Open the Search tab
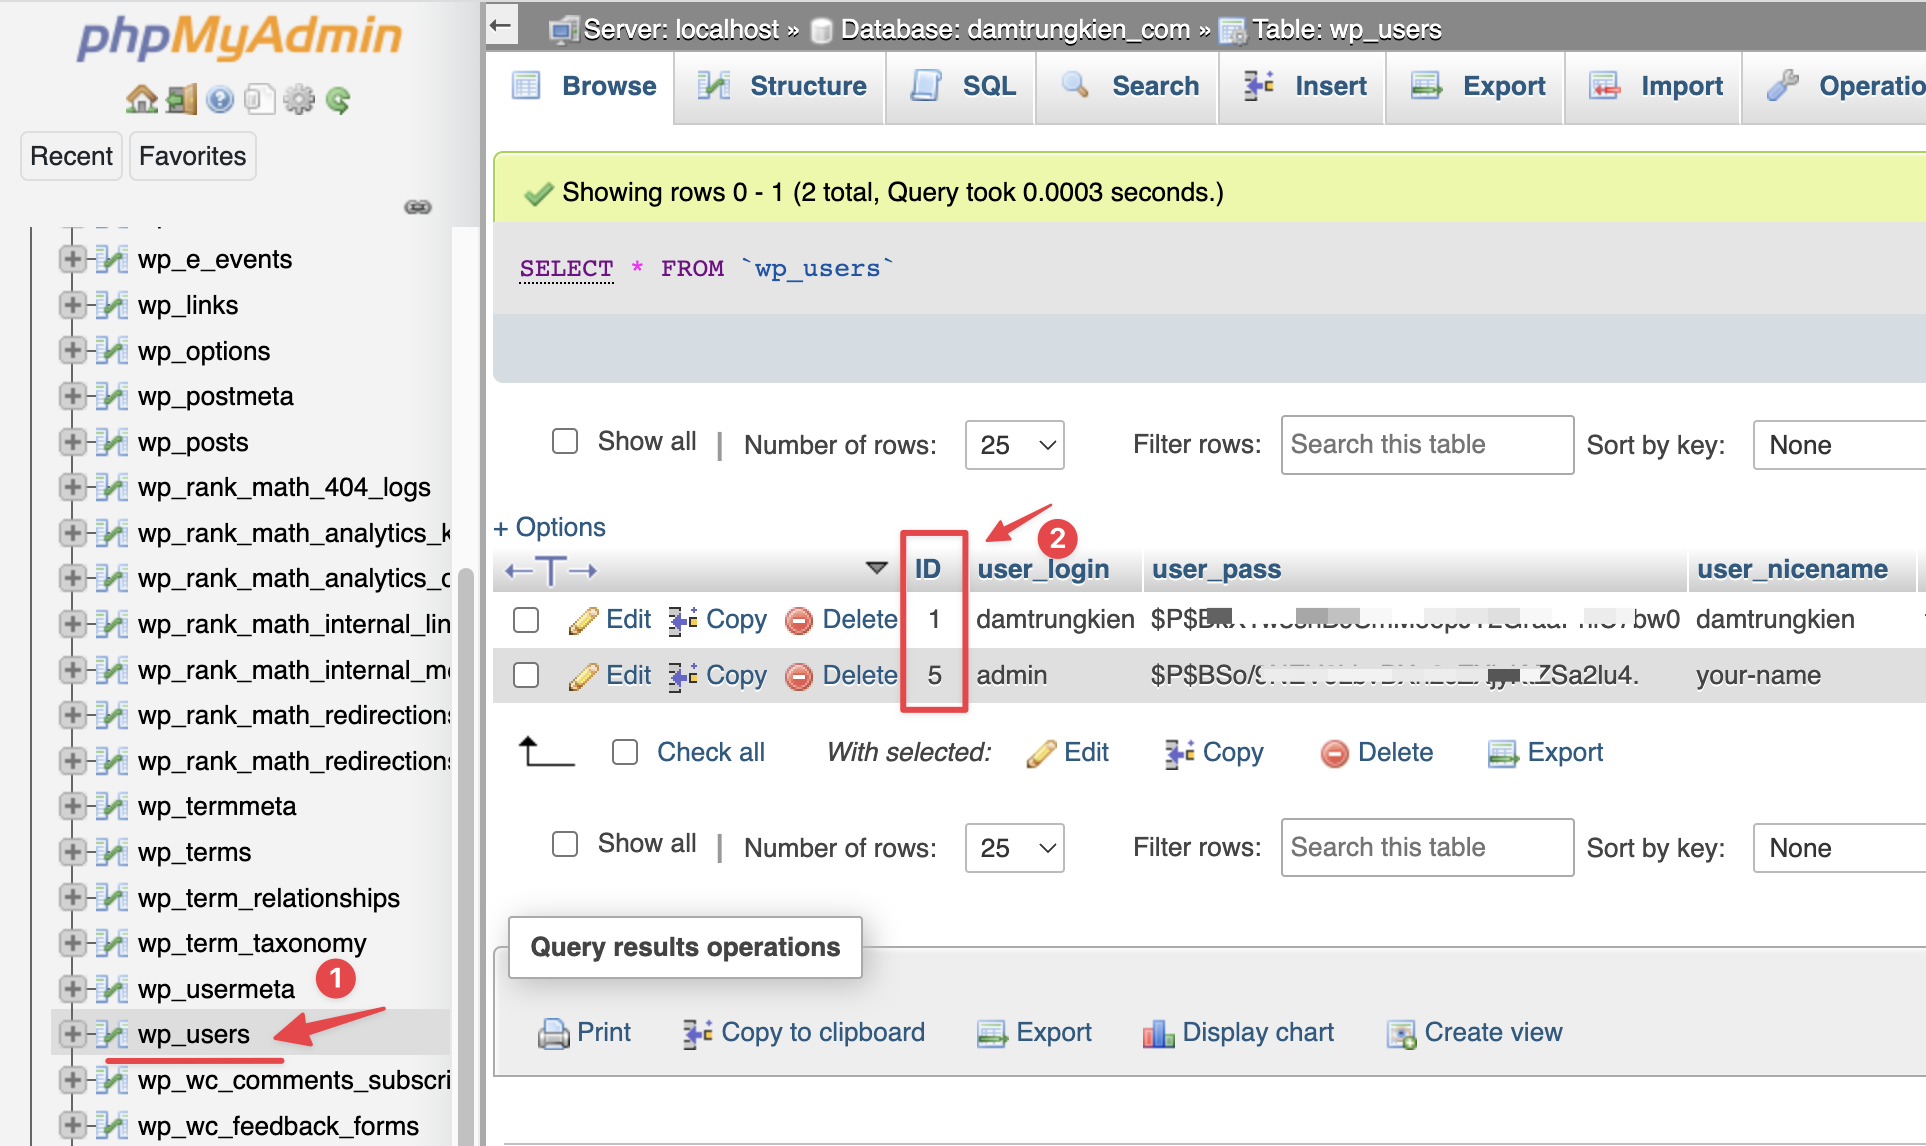The image size is (1926, 1146). pyautogui.click(x=1129, y=86)
